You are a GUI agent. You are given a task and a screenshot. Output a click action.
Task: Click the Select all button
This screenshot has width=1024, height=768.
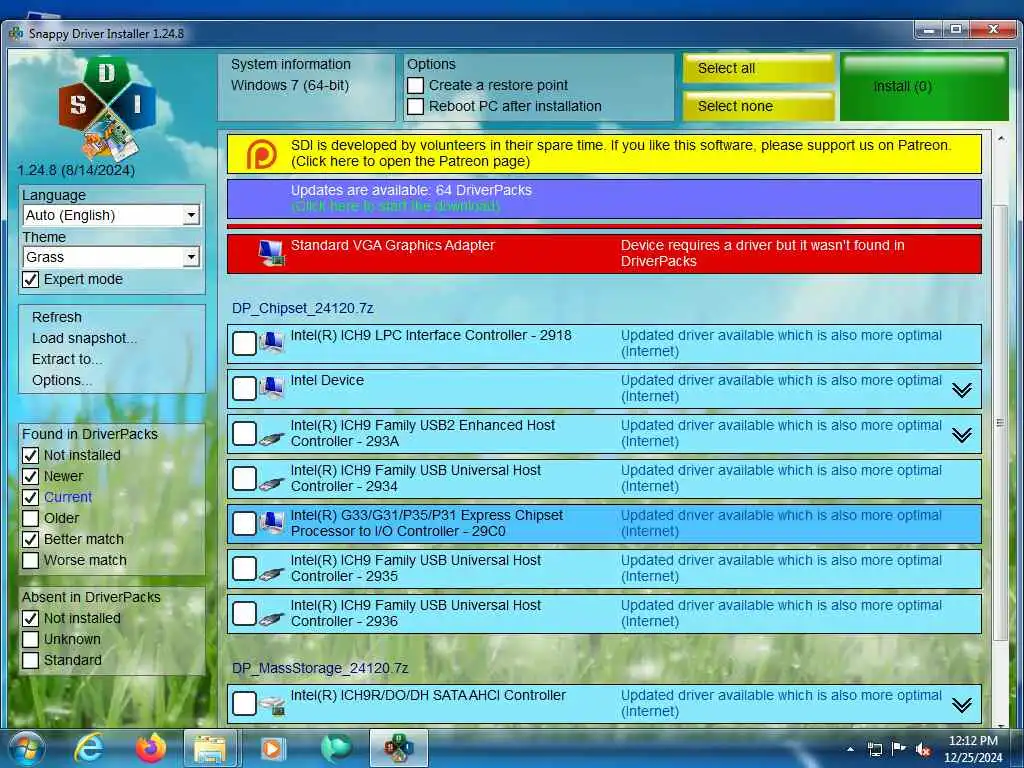(758, 69)
